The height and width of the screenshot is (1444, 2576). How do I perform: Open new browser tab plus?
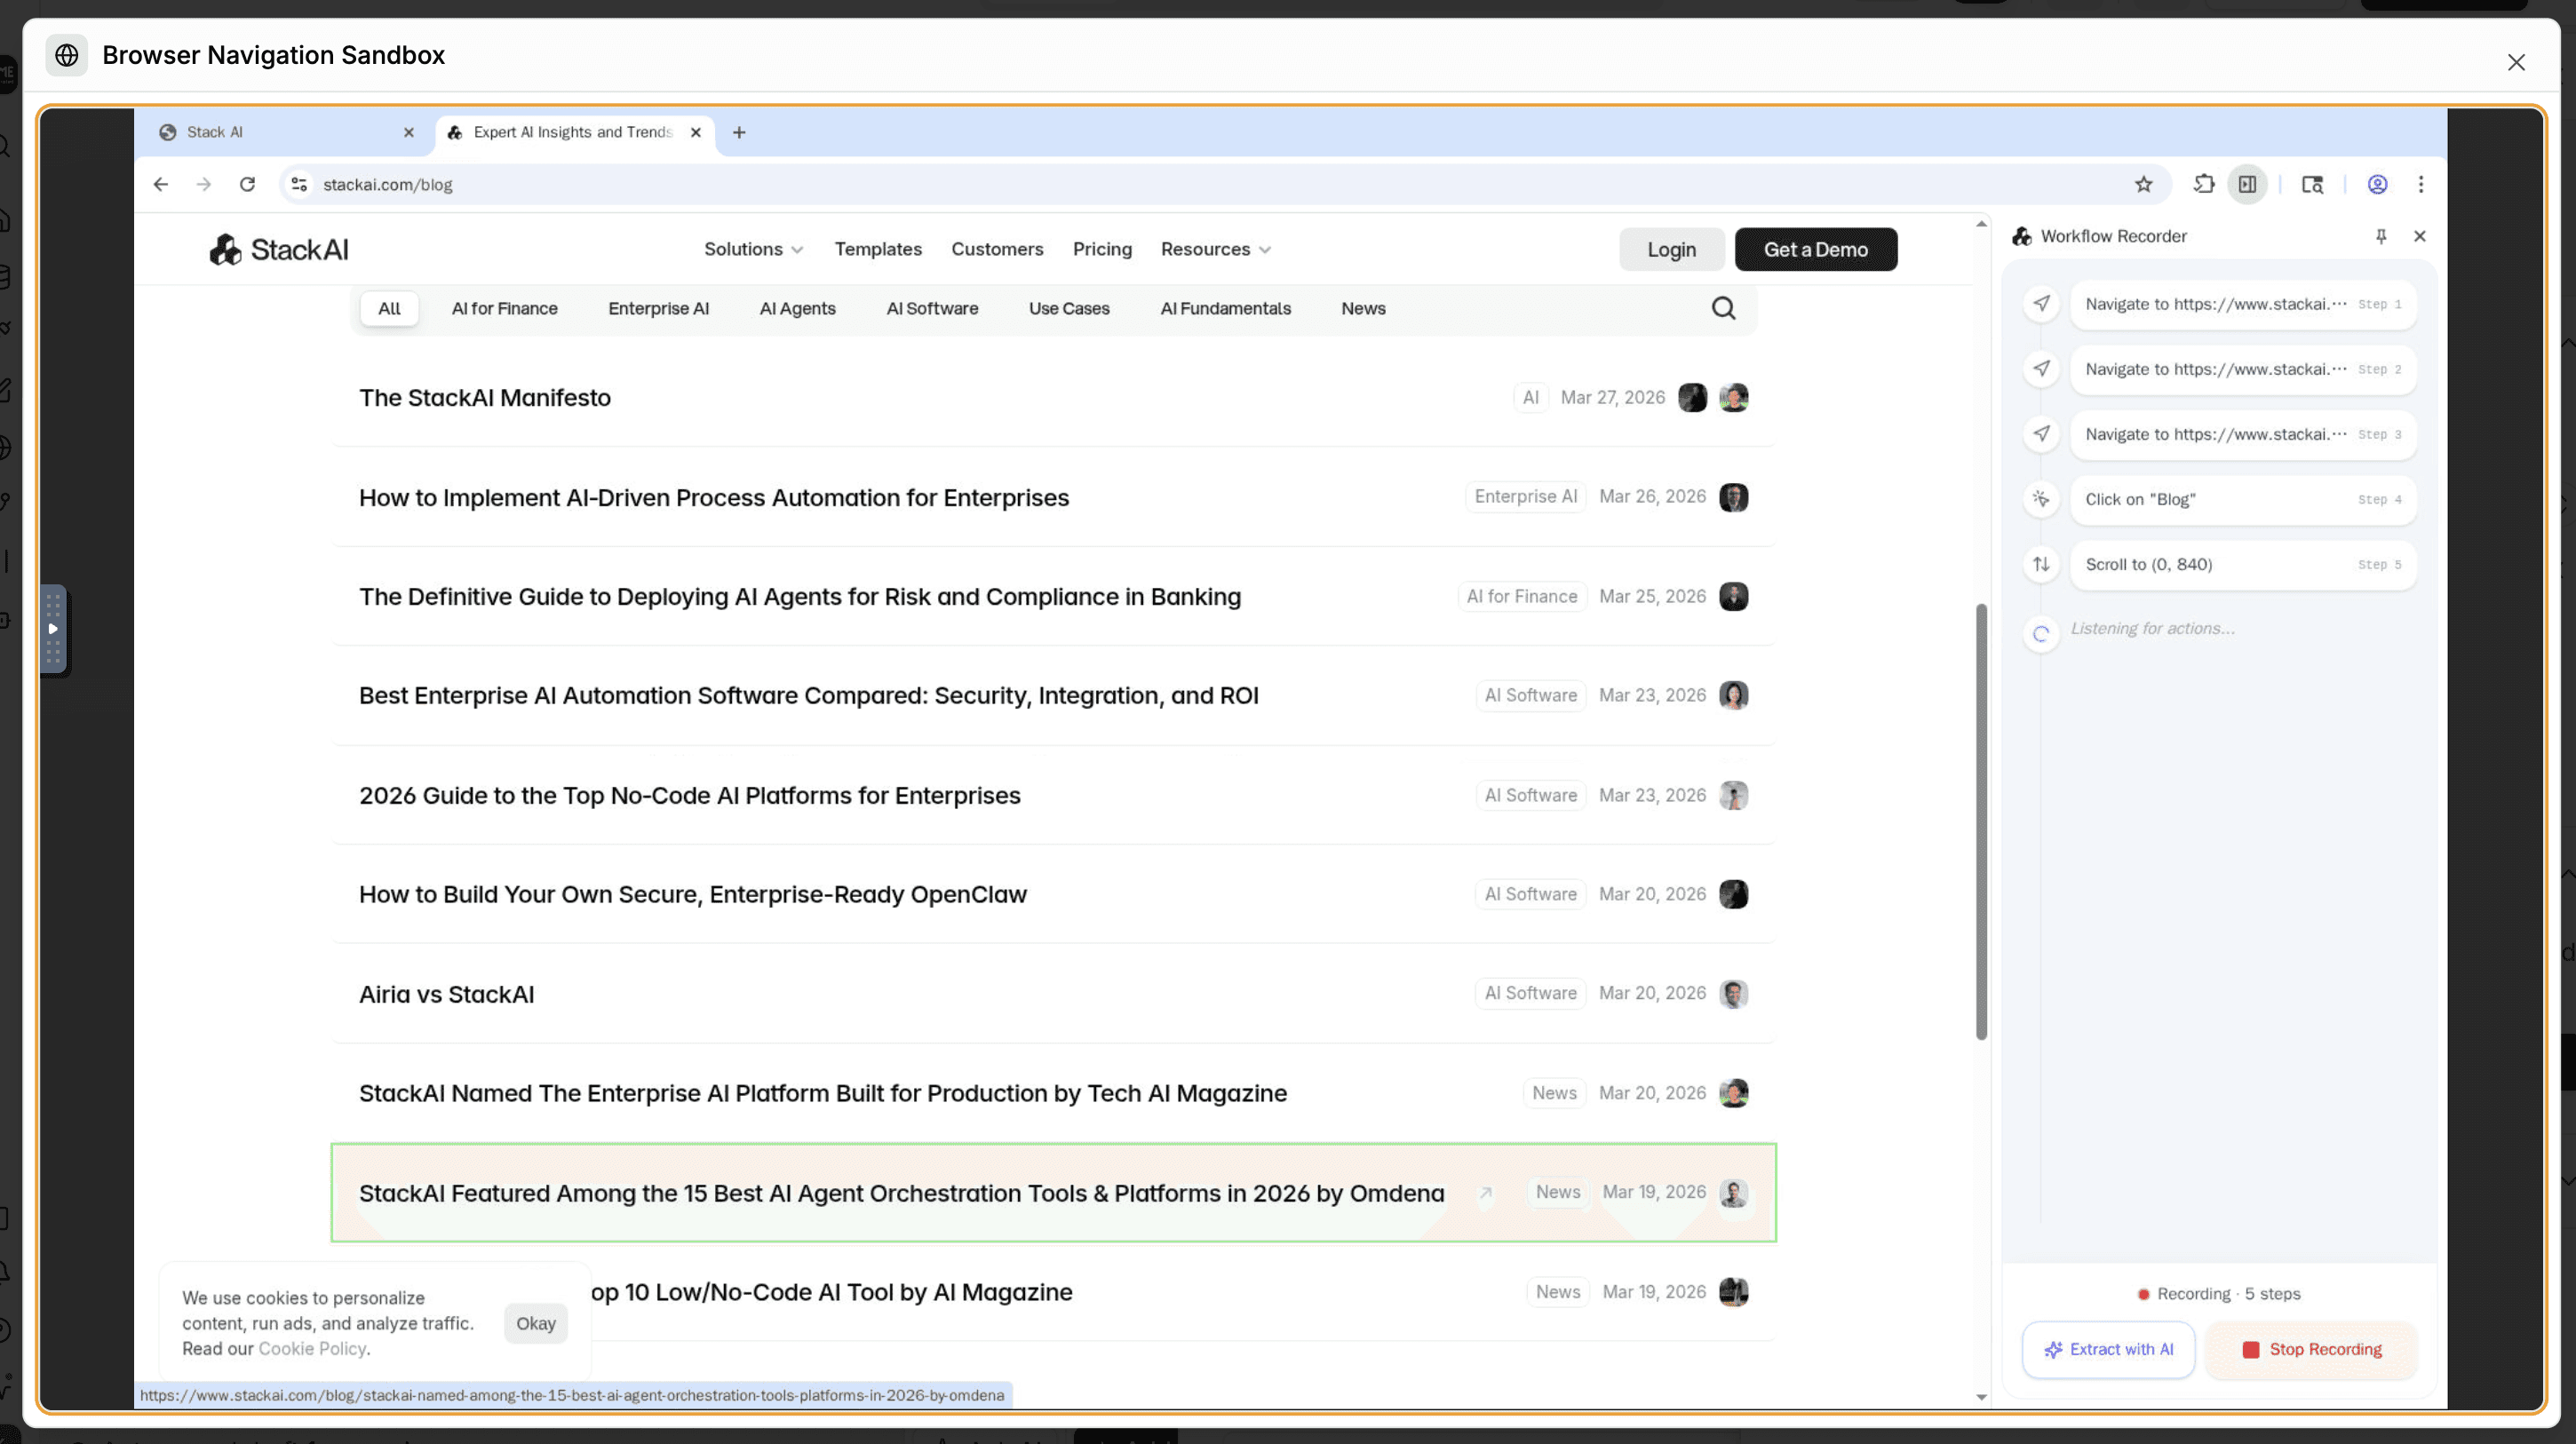pos(739,132)
